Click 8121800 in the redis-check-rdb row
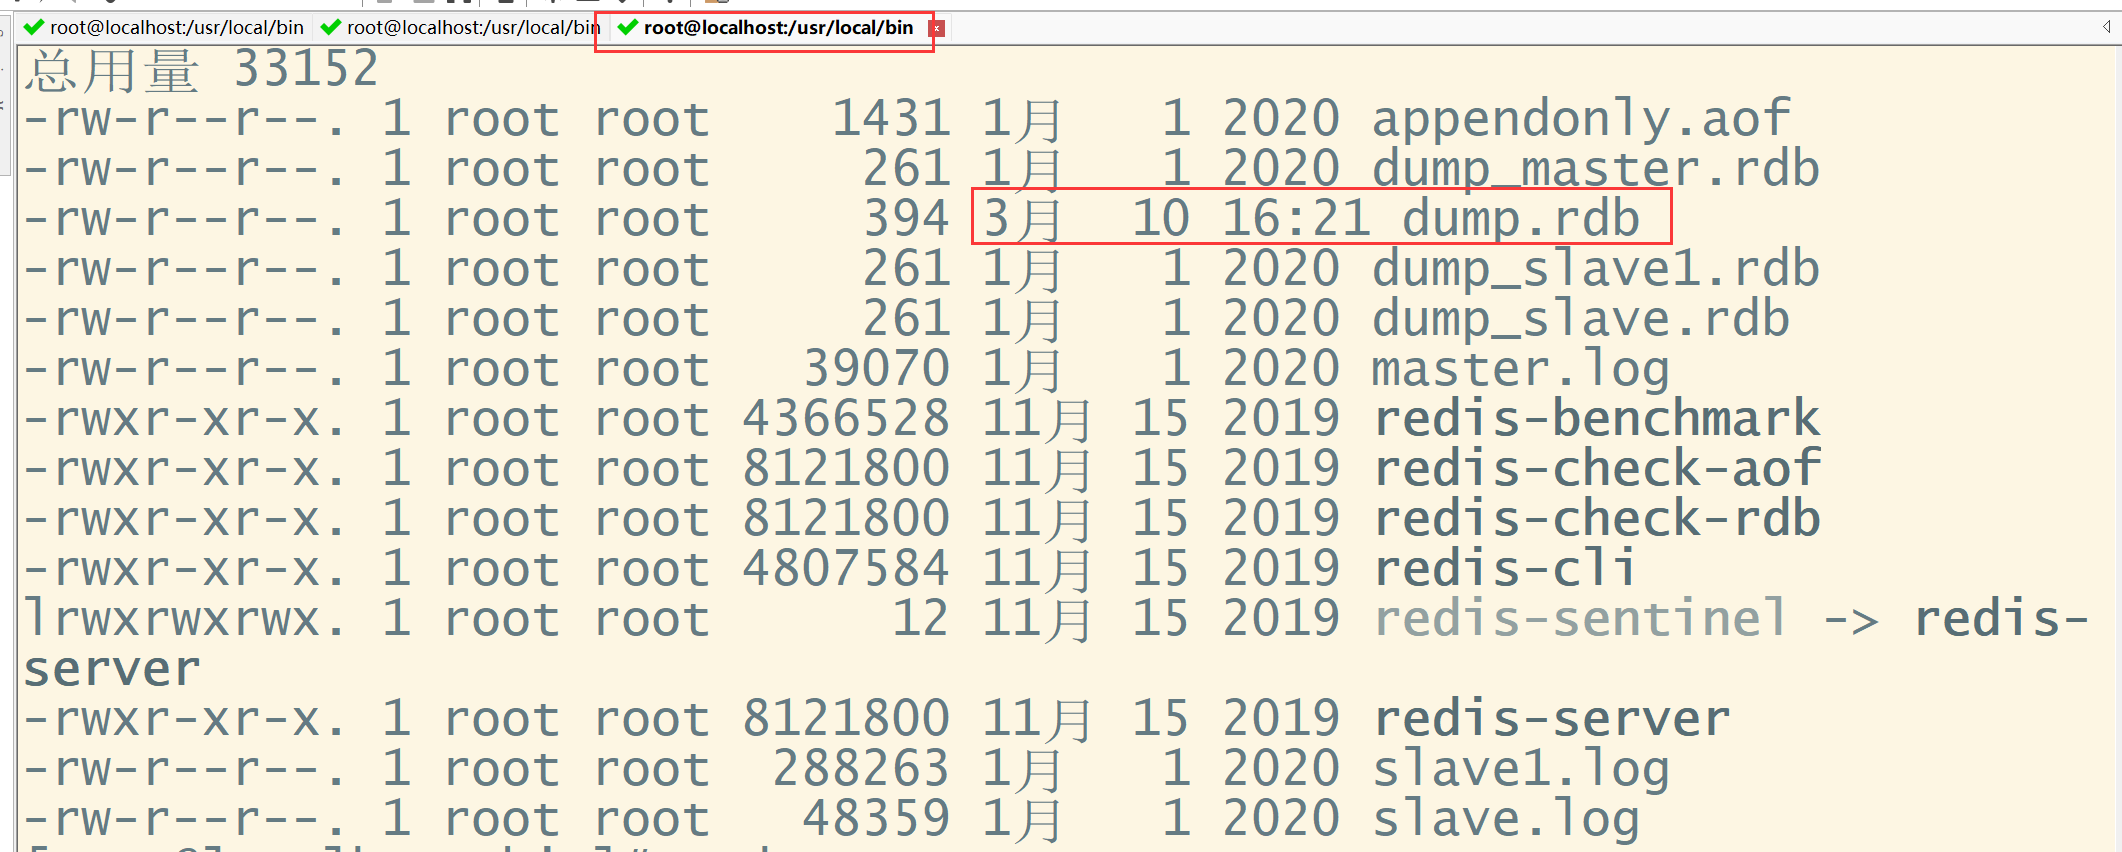The height and width of the screenshot is (852, 2122). tap(846, 519)
